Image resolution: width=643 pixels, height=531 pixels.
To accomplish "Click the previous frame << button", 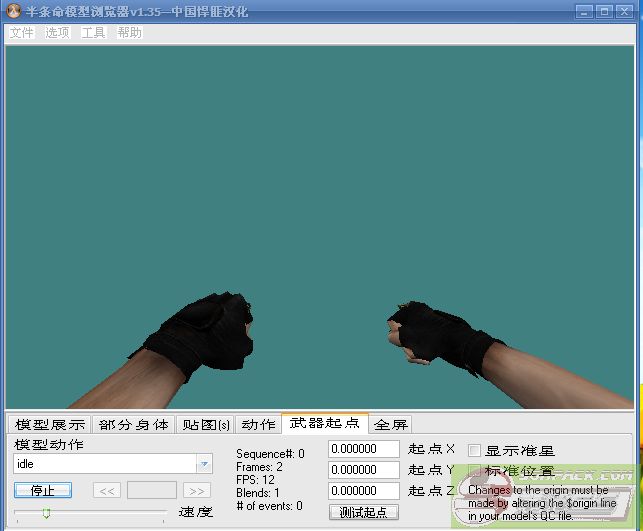I will tap(107, 490).
